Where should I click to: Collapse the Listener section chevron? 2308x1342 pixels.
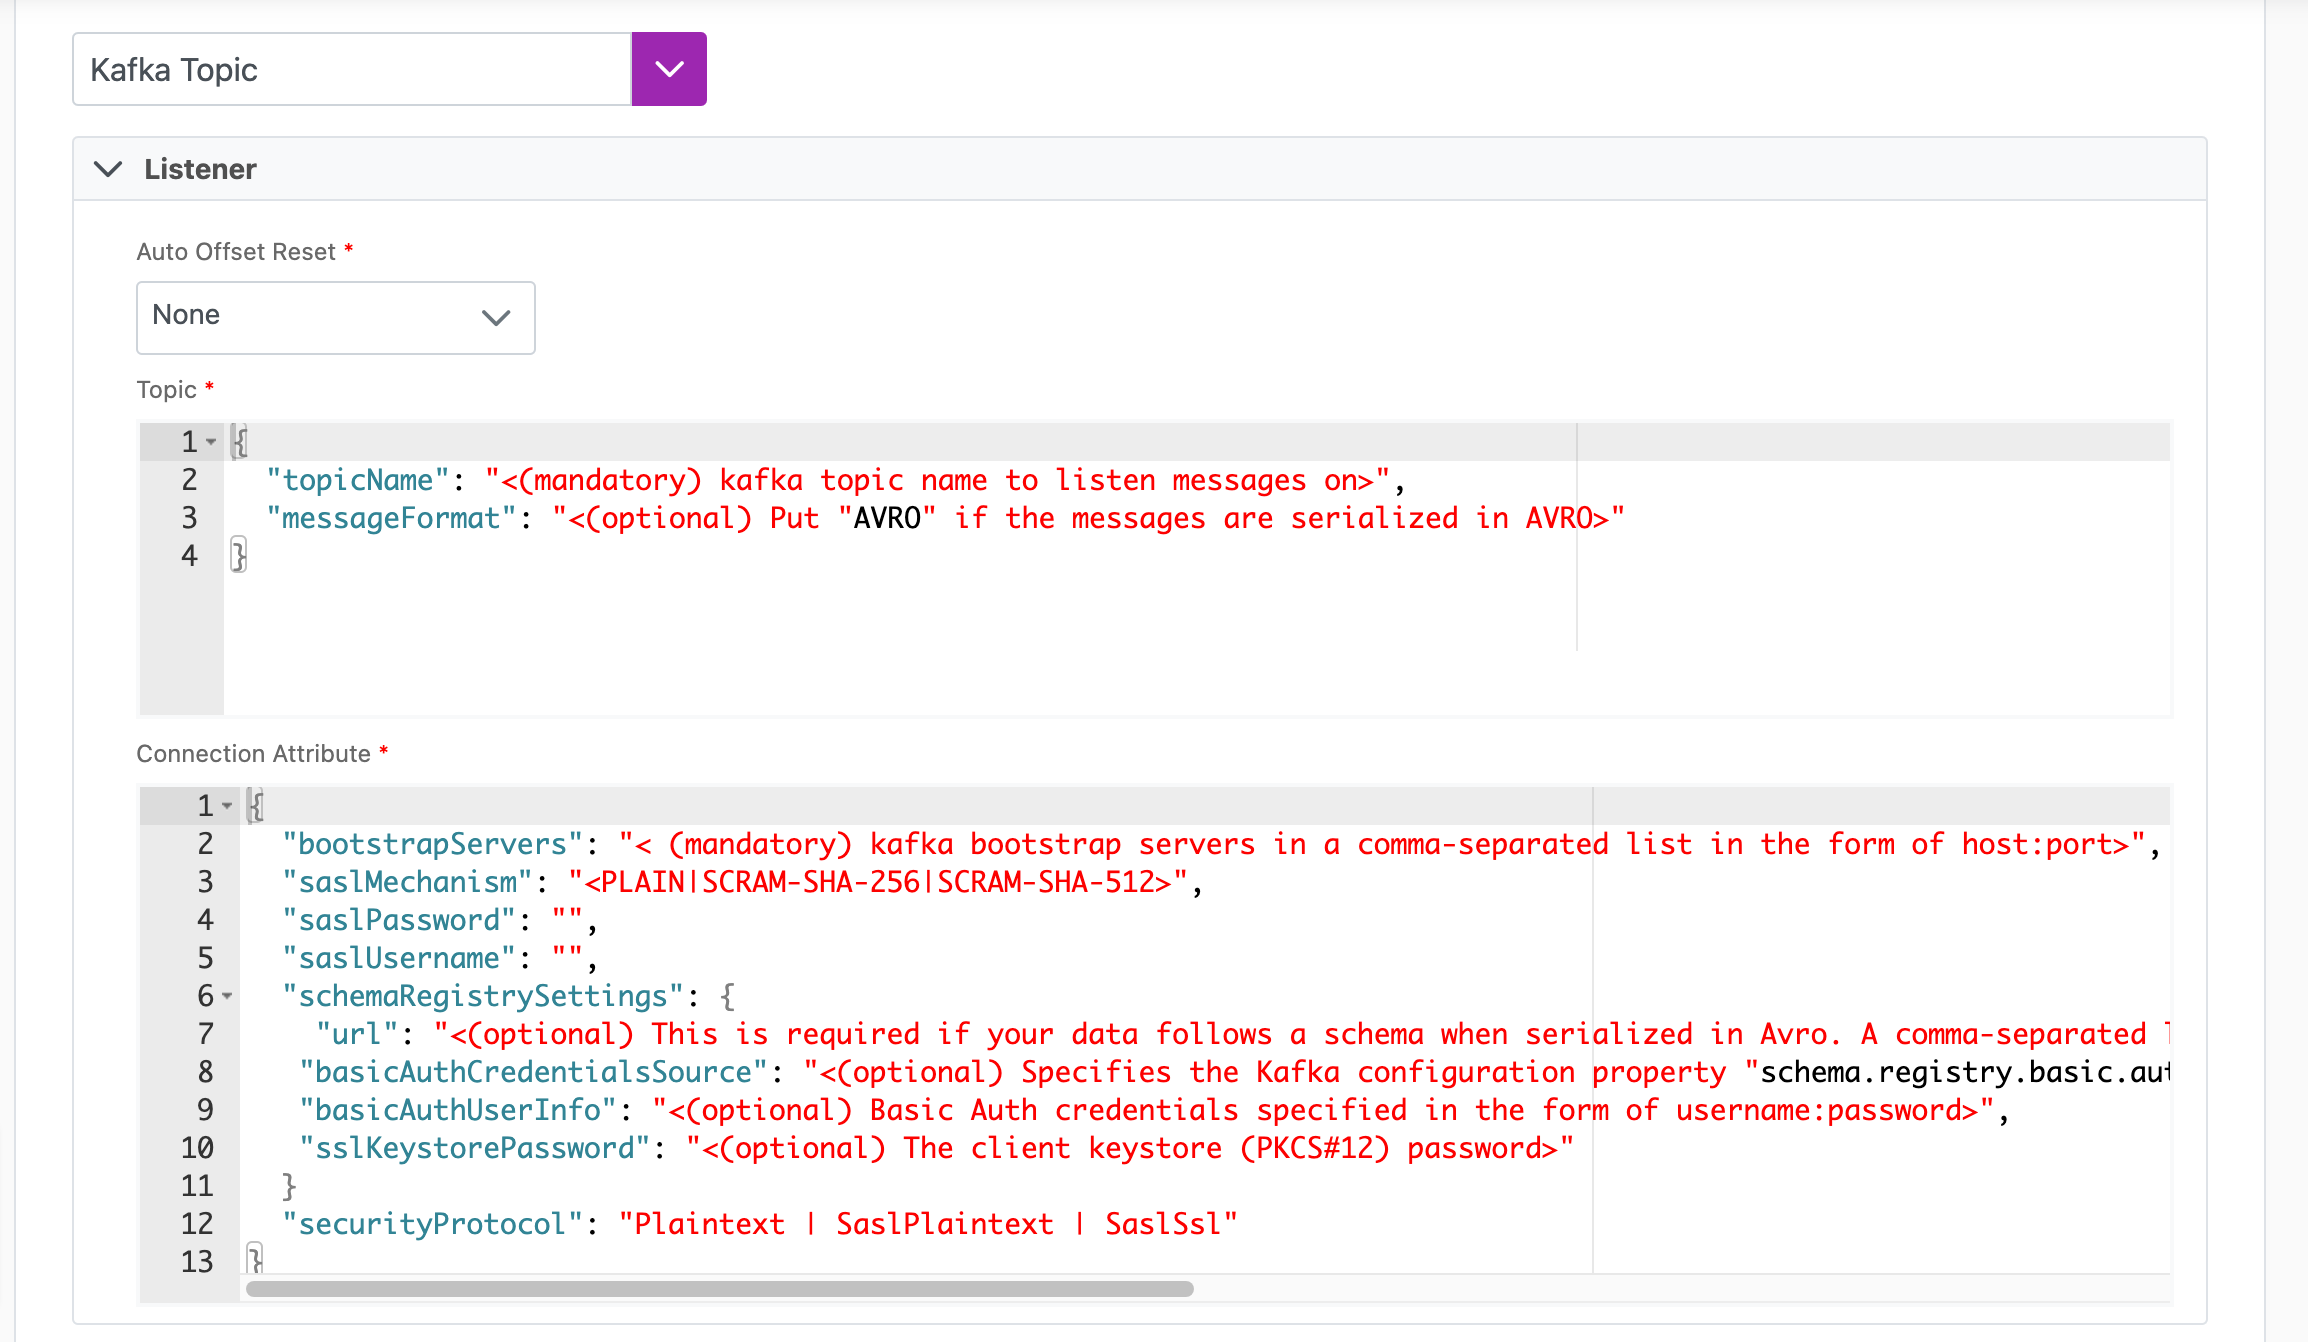click(108, 169)
